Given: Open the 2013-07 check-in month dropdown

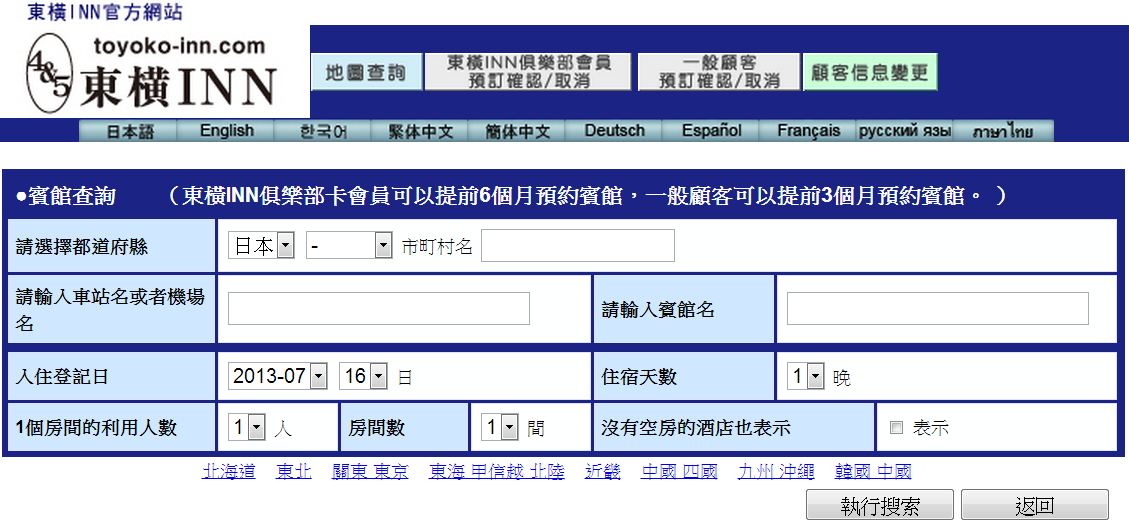Looking at the screenshot, I should point(278,376).
